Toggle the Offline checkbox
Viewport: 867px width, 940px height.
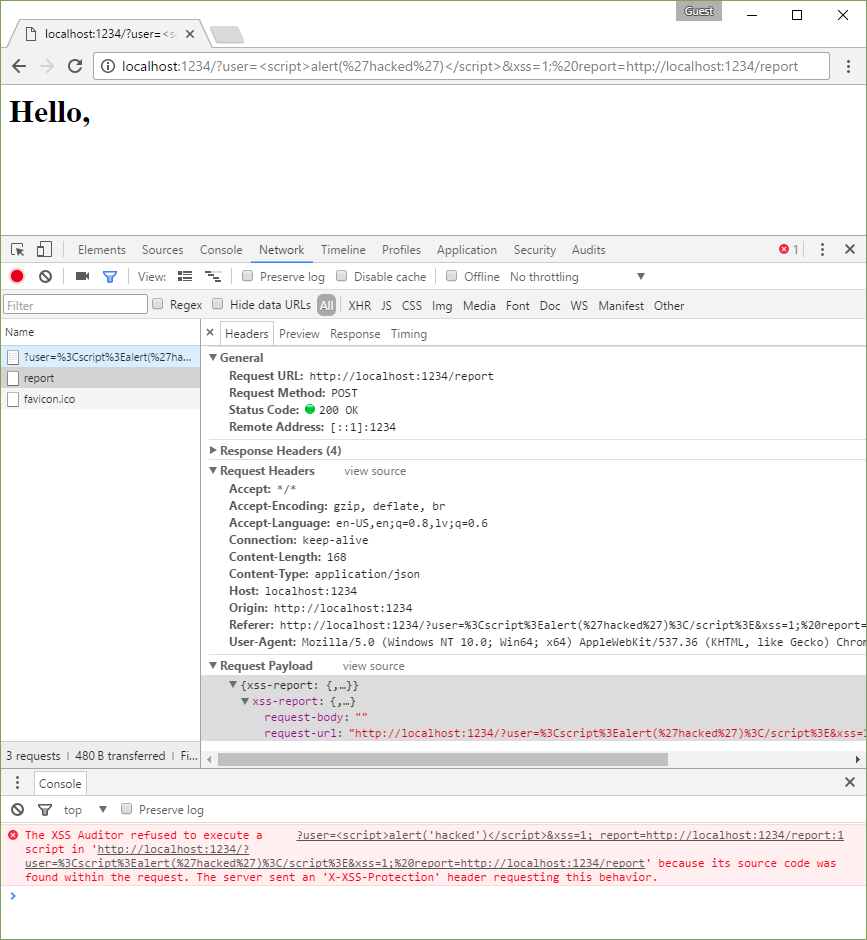pos(451,276)
